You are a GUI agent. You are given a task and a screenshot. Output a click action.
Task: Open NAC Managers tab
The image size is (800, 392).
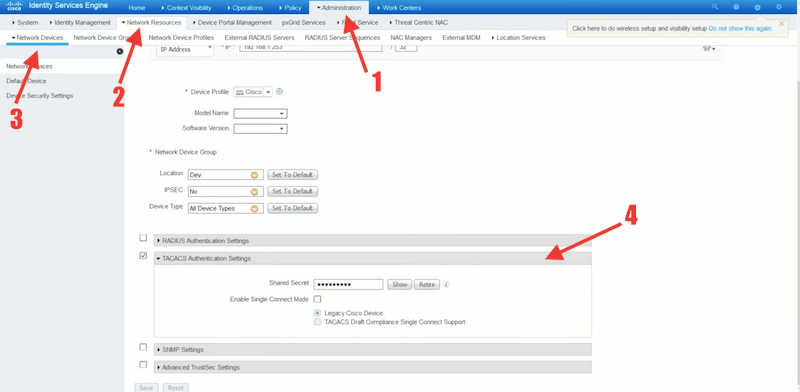point(411,38)
